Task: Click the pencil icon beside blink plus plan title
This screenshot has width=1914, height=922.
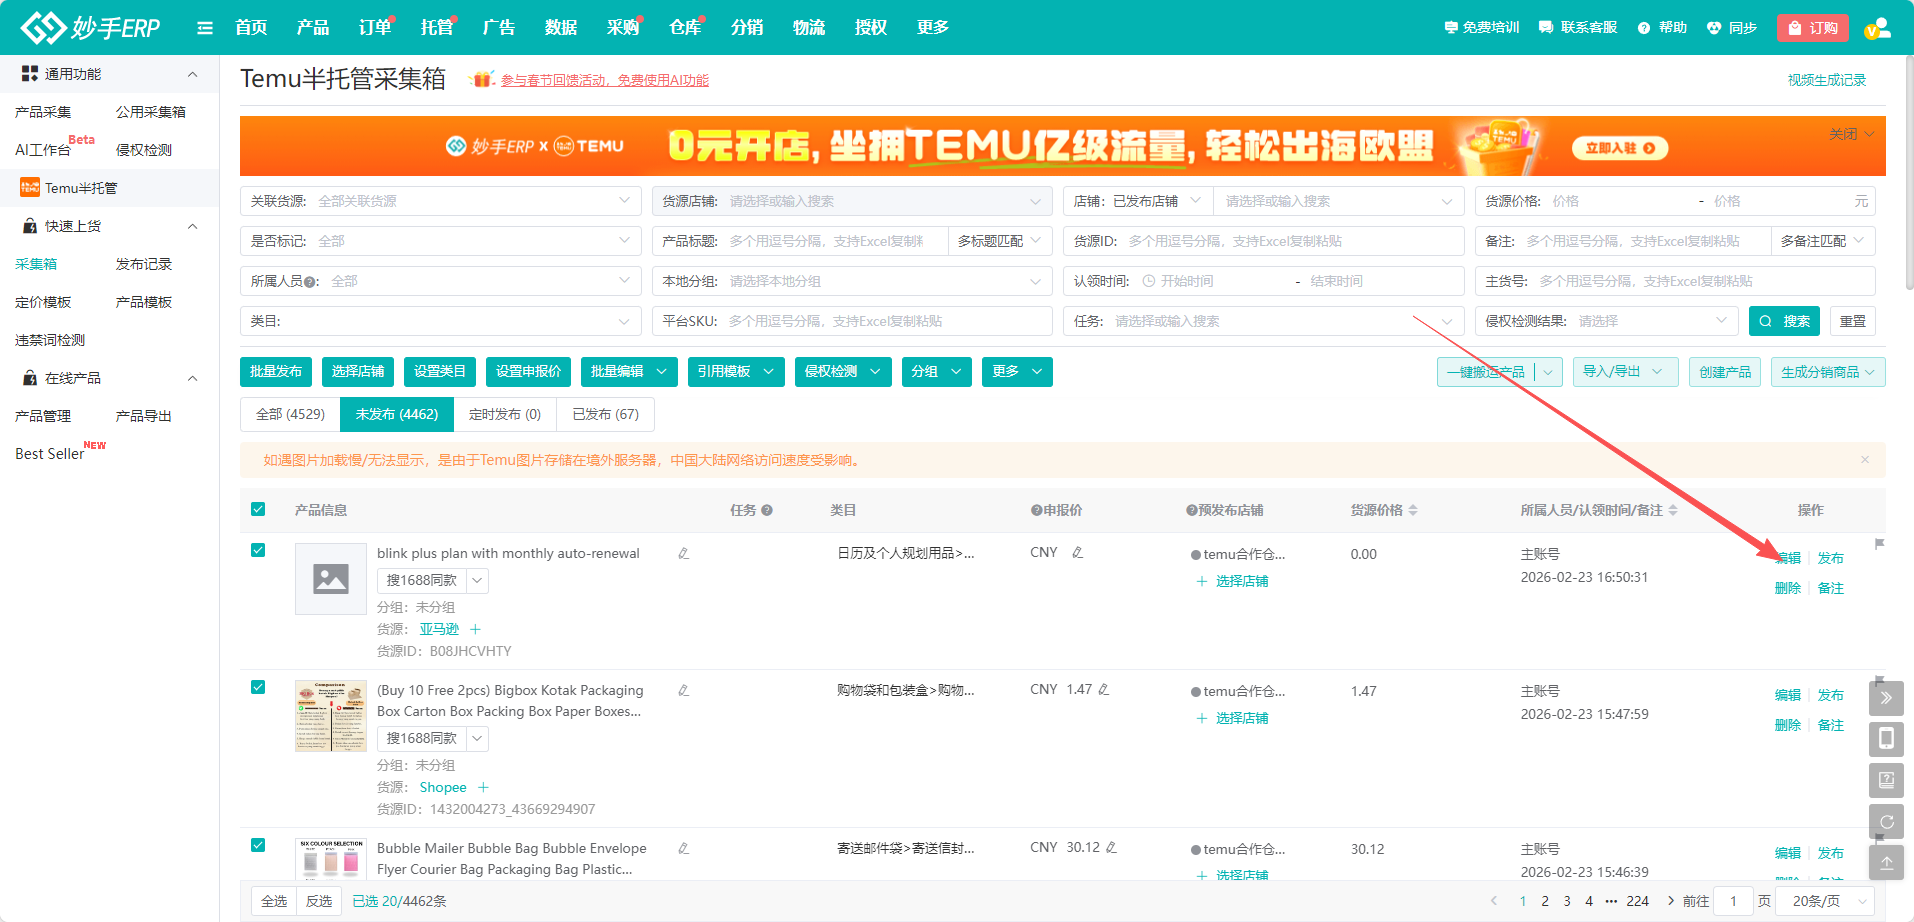Action: pos(683,553)
